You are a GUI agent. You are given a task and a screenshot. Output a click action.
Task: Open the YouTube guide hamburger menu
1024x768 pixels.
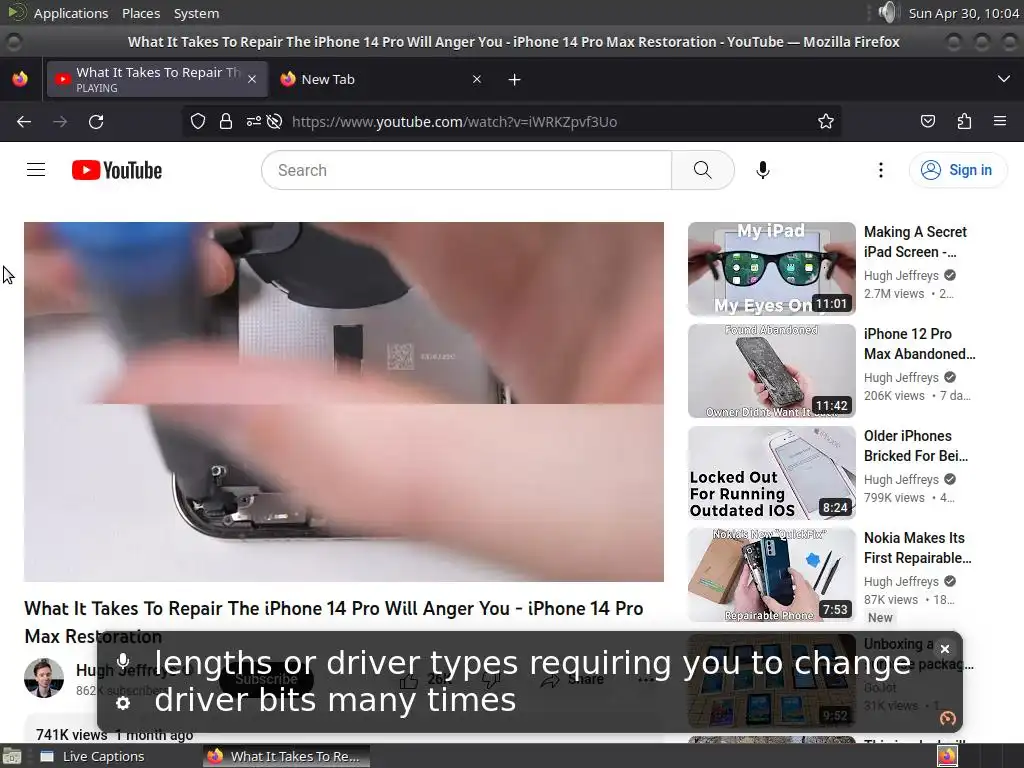tap(36, 170)
